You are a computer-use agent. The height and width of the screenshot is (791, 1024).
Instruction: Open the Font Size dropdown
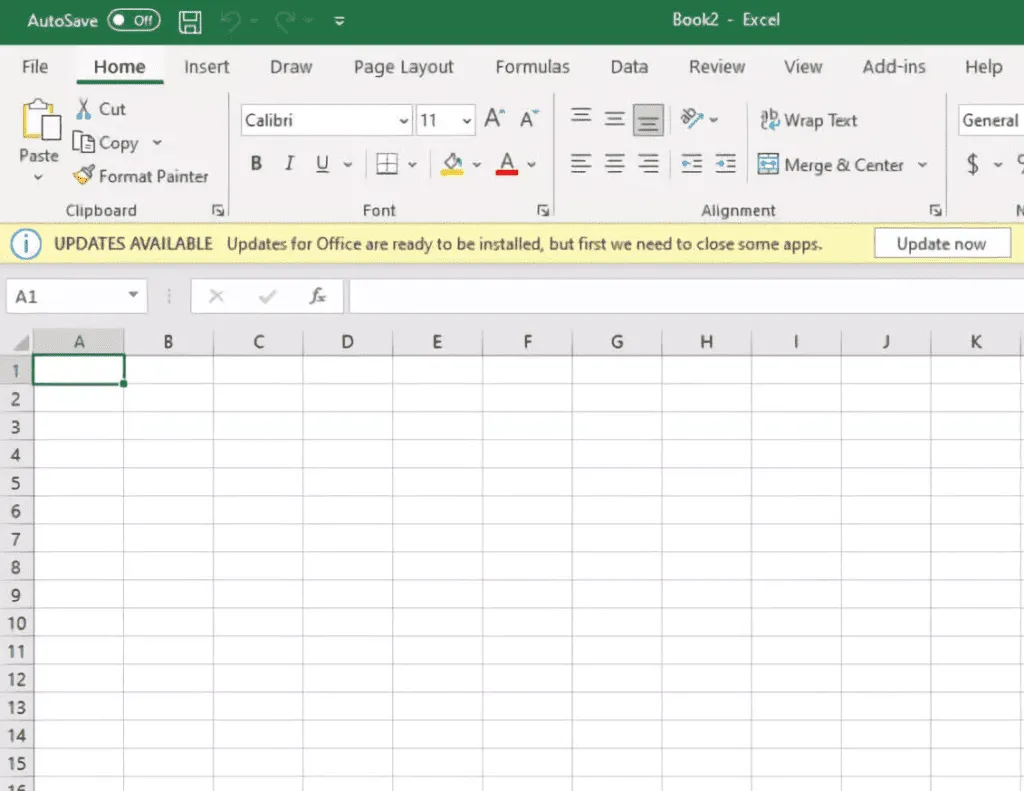(x=466, y=119)
